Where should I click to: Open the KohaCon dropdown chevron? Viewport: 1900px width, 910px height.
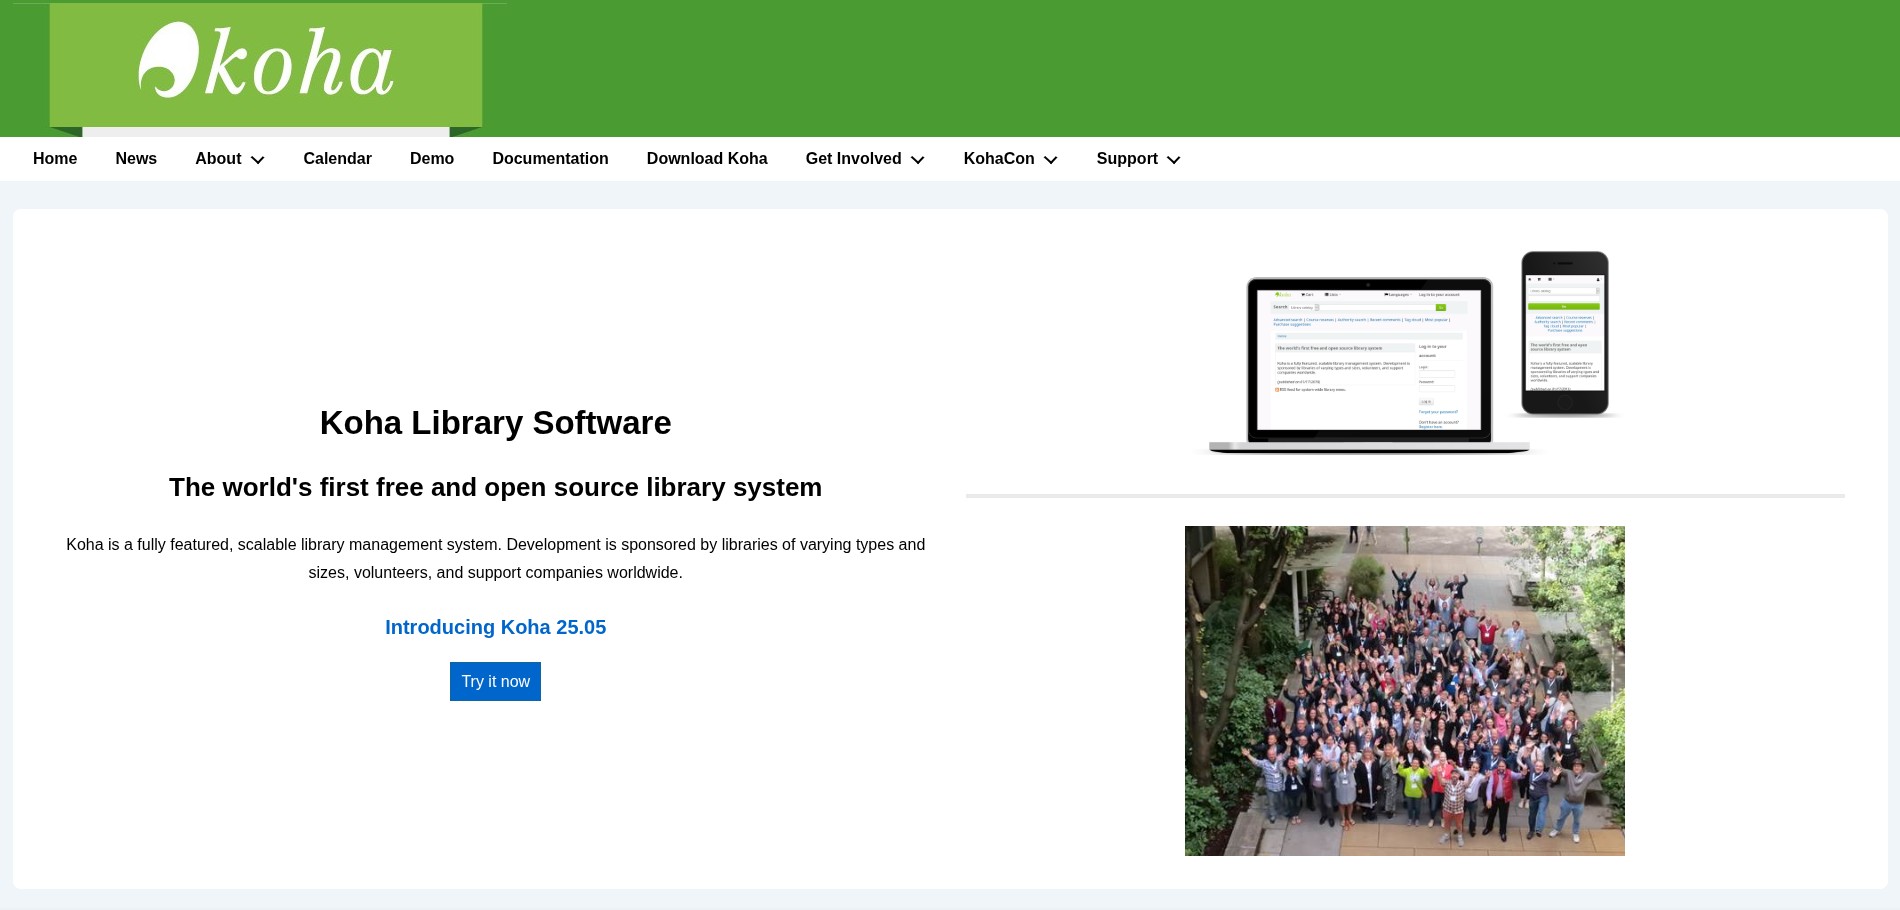[x=1051, y=160]
